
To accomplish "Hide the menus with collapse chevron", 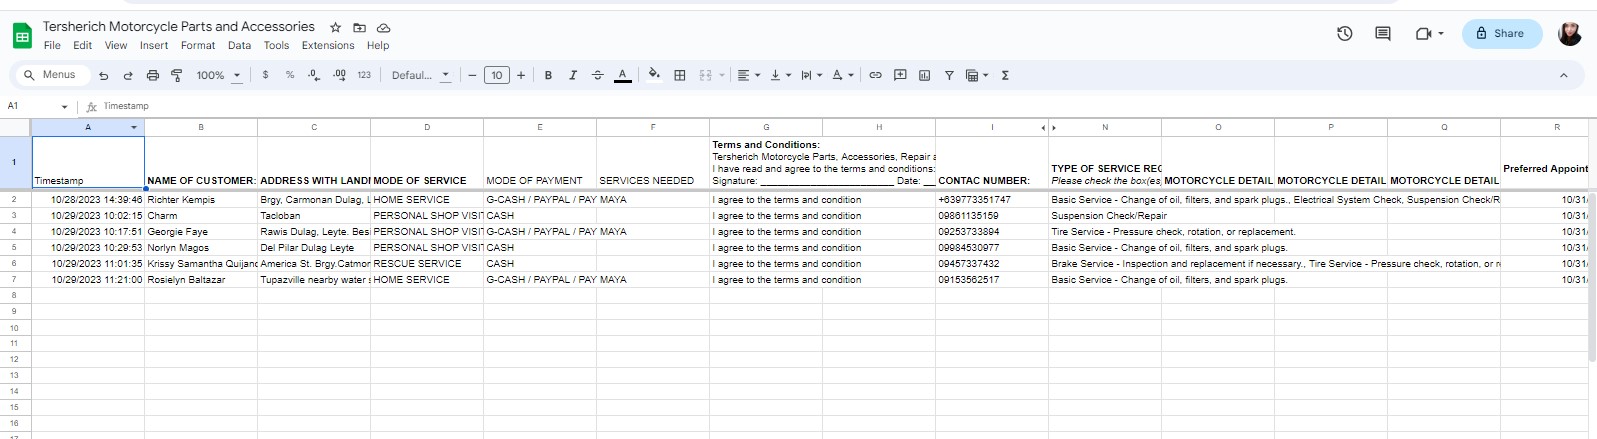I will (x=1564, y=75).
